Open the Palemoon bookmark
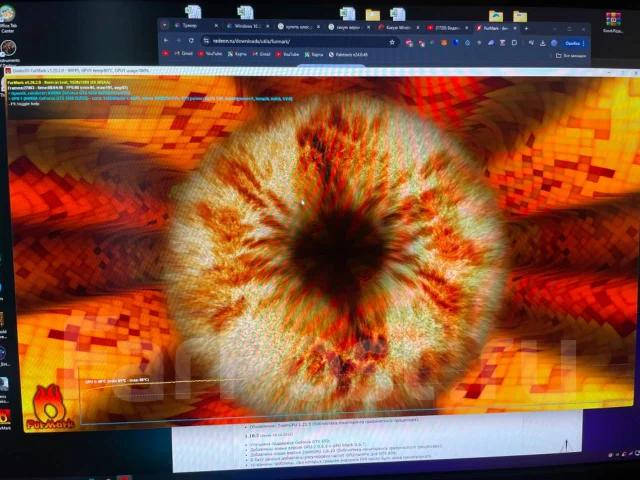 [x=348, y=54]
